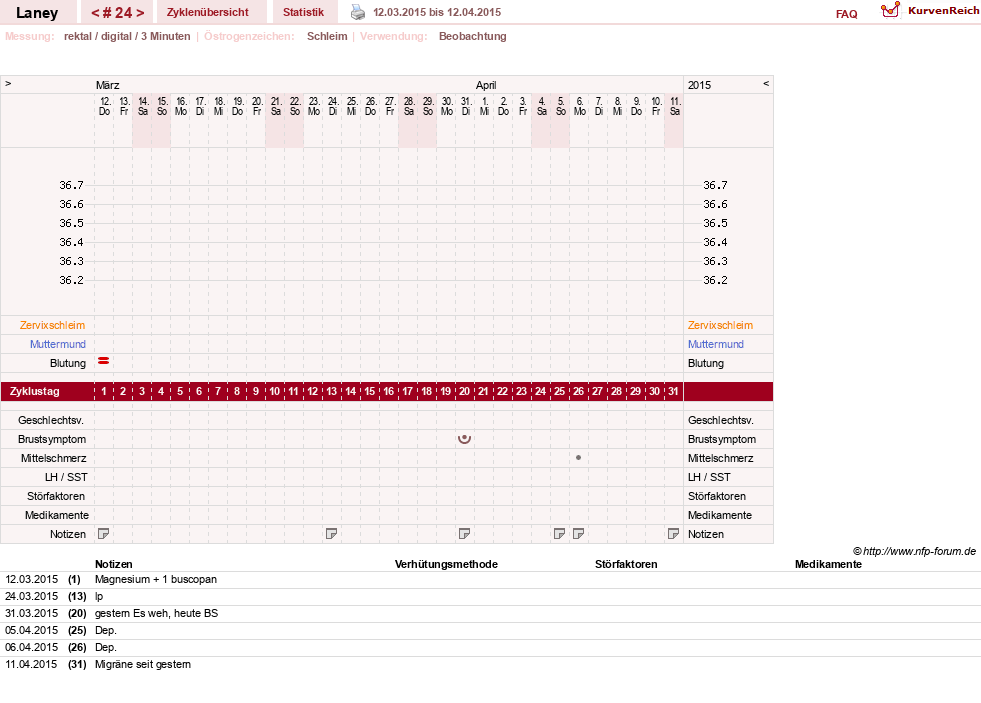
Task: Click the Verhütungsmethode column heading
Action: [446, 564]
